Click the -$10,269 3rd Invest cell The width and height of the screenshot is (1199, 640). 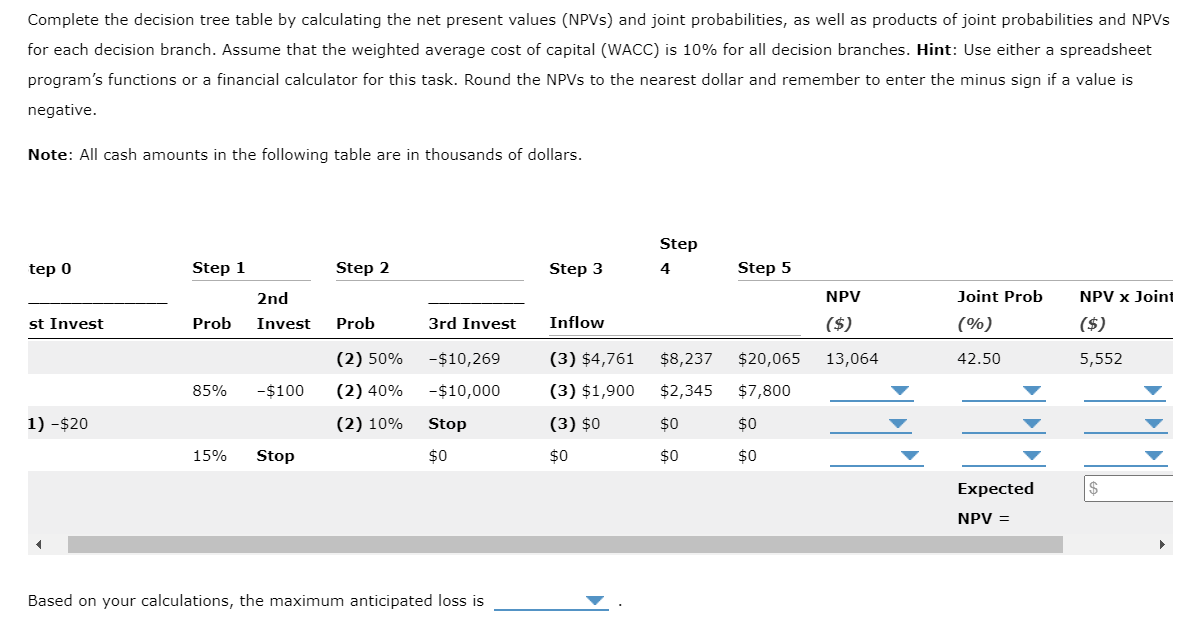[464, 359]
